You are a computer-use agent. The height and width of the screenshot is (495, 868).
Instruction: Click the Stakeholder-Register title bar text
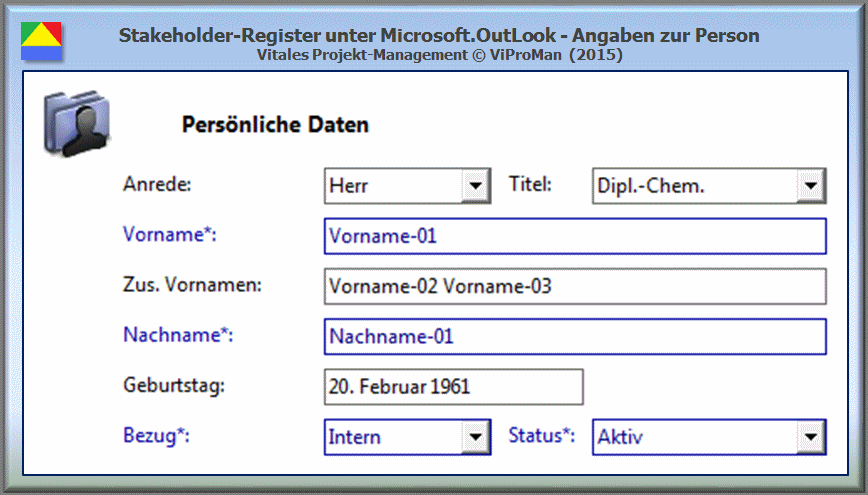coord(439,35)
